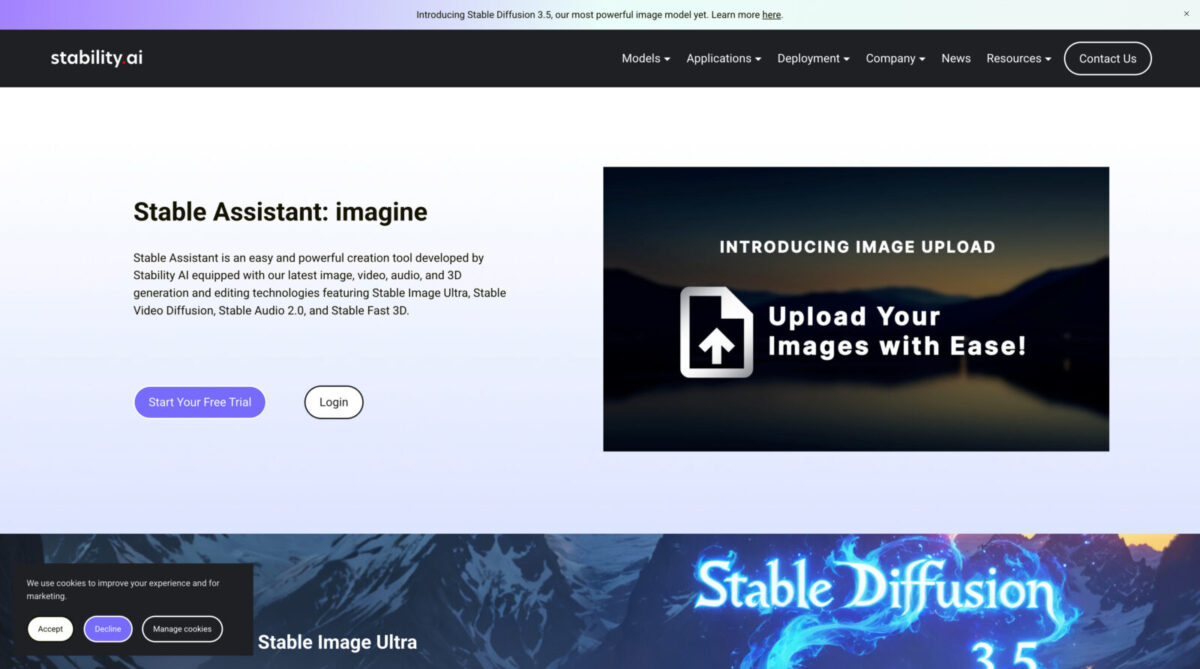Click the Stable Image Ultra heading
Image resolution: width=1200 pixels, height=669 pixels.
click(x=337, y=641)
